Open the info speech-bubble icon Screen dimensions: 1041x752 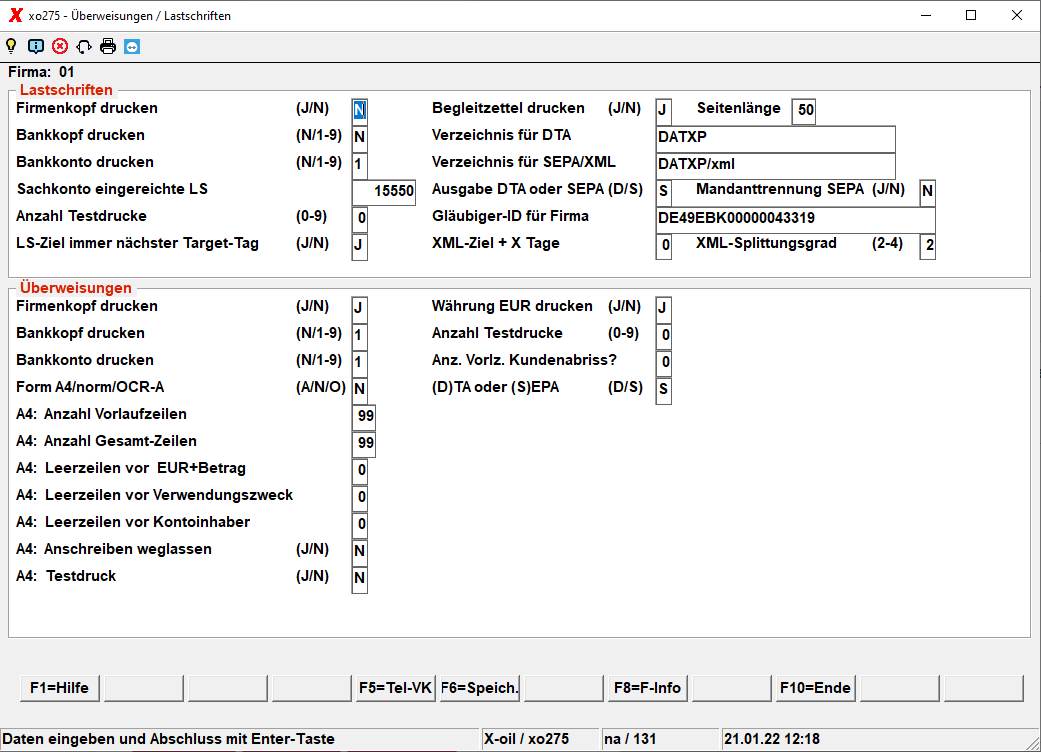(x=36, y=46)
